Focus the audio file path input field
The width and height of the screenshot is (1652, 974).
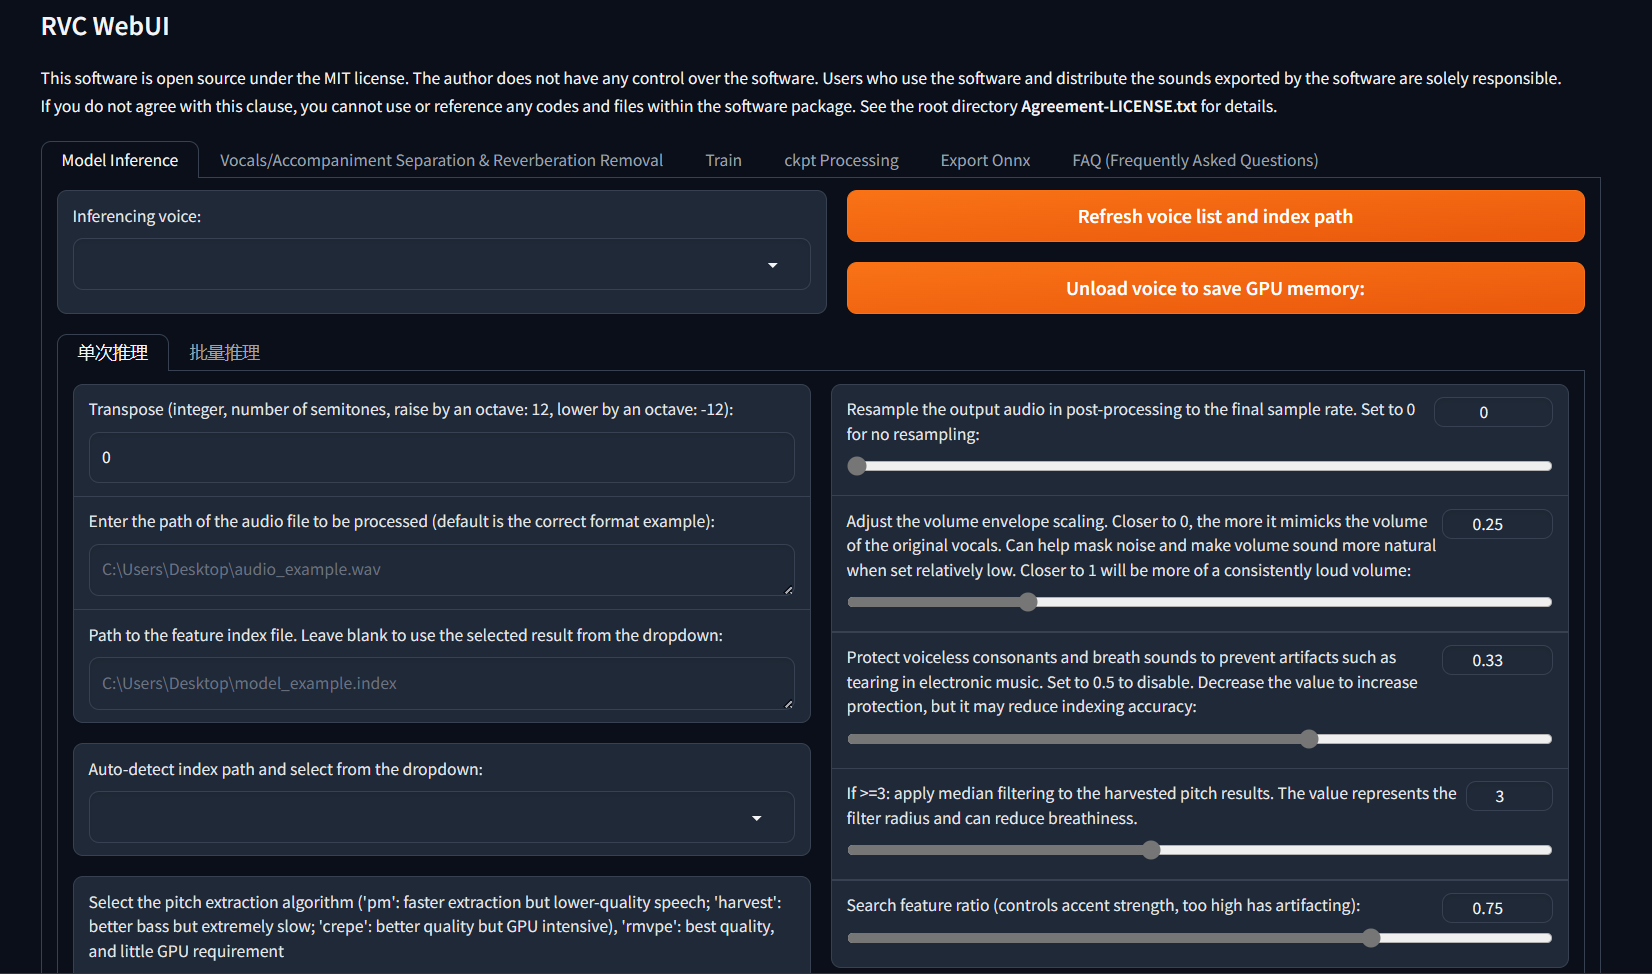pyautogui.click(x=441, y=570)
